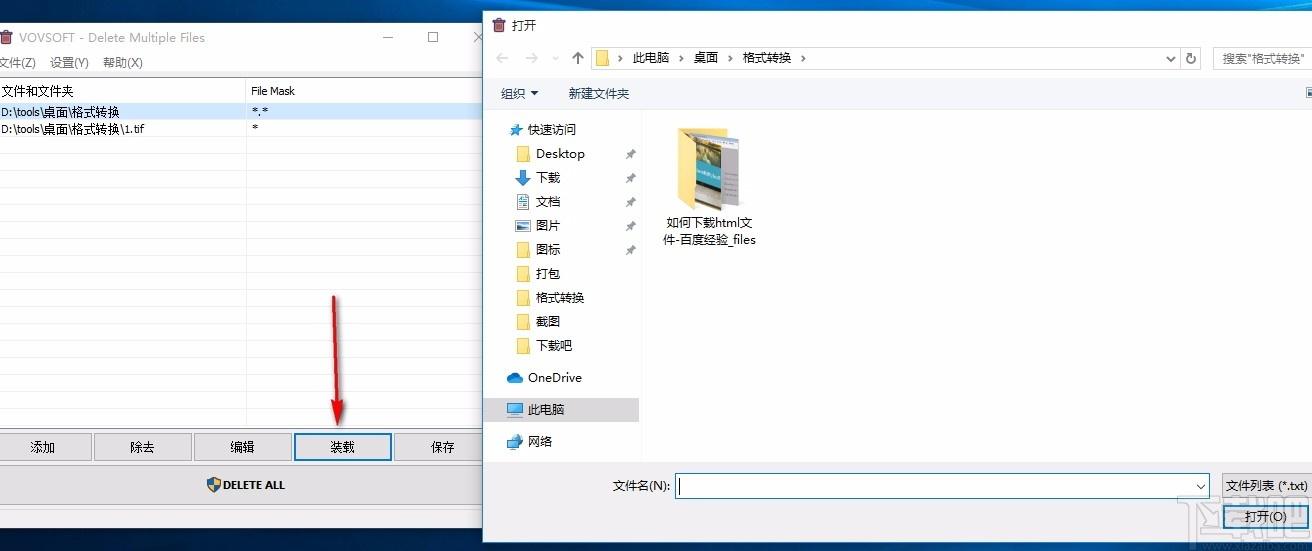Image resolution: width=1312 pixels, height=551 pixels.
Task: Click the pin icon beside Desktop
Action: coord(630,154)
